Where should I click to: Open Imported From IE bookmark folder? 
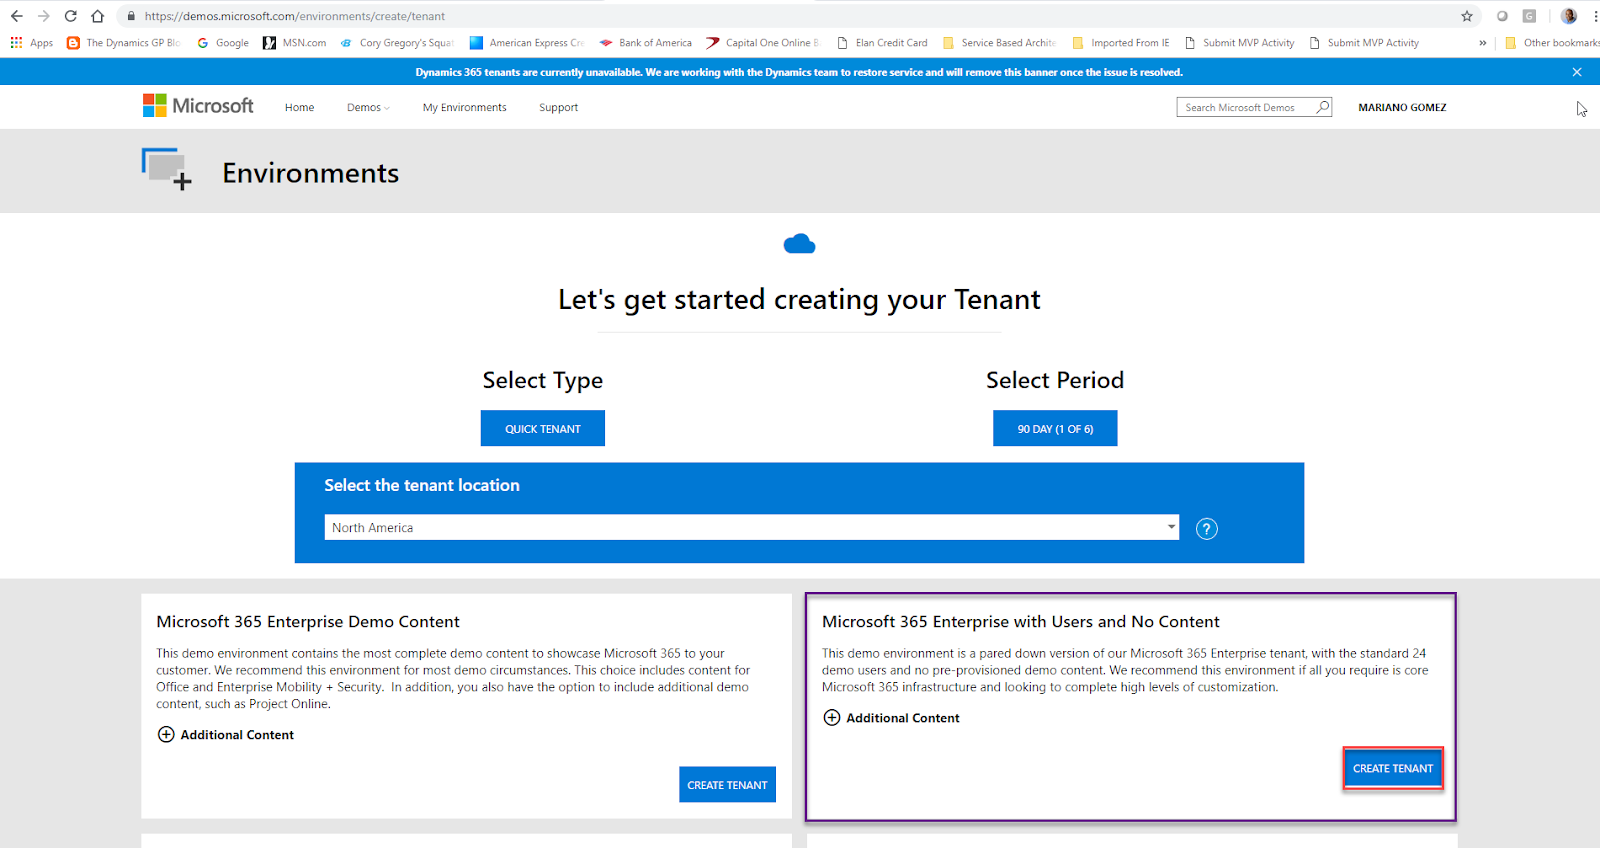(1121, 43)
